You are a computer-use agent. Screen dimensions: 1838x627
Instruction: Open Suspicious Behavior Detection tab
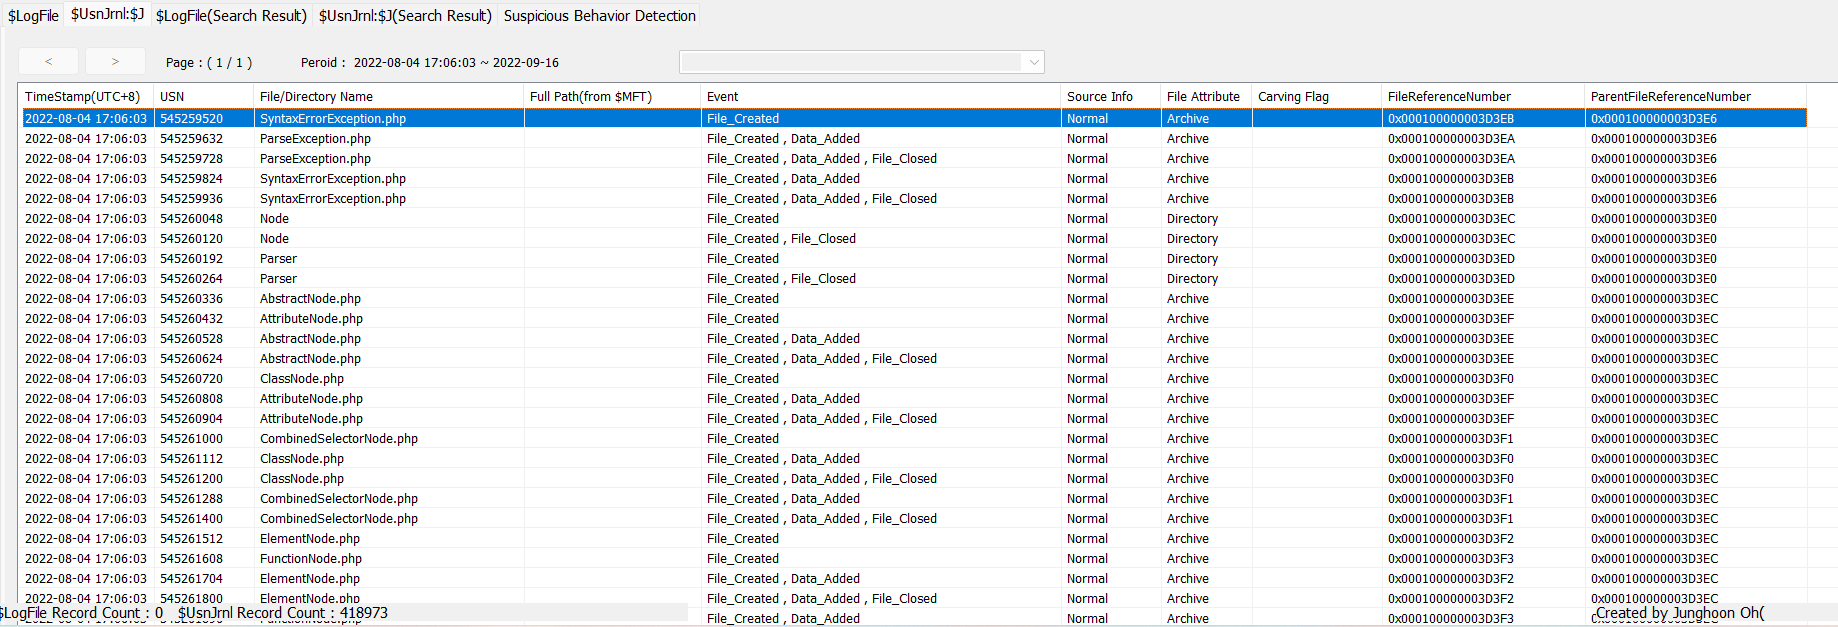(599, 16)
